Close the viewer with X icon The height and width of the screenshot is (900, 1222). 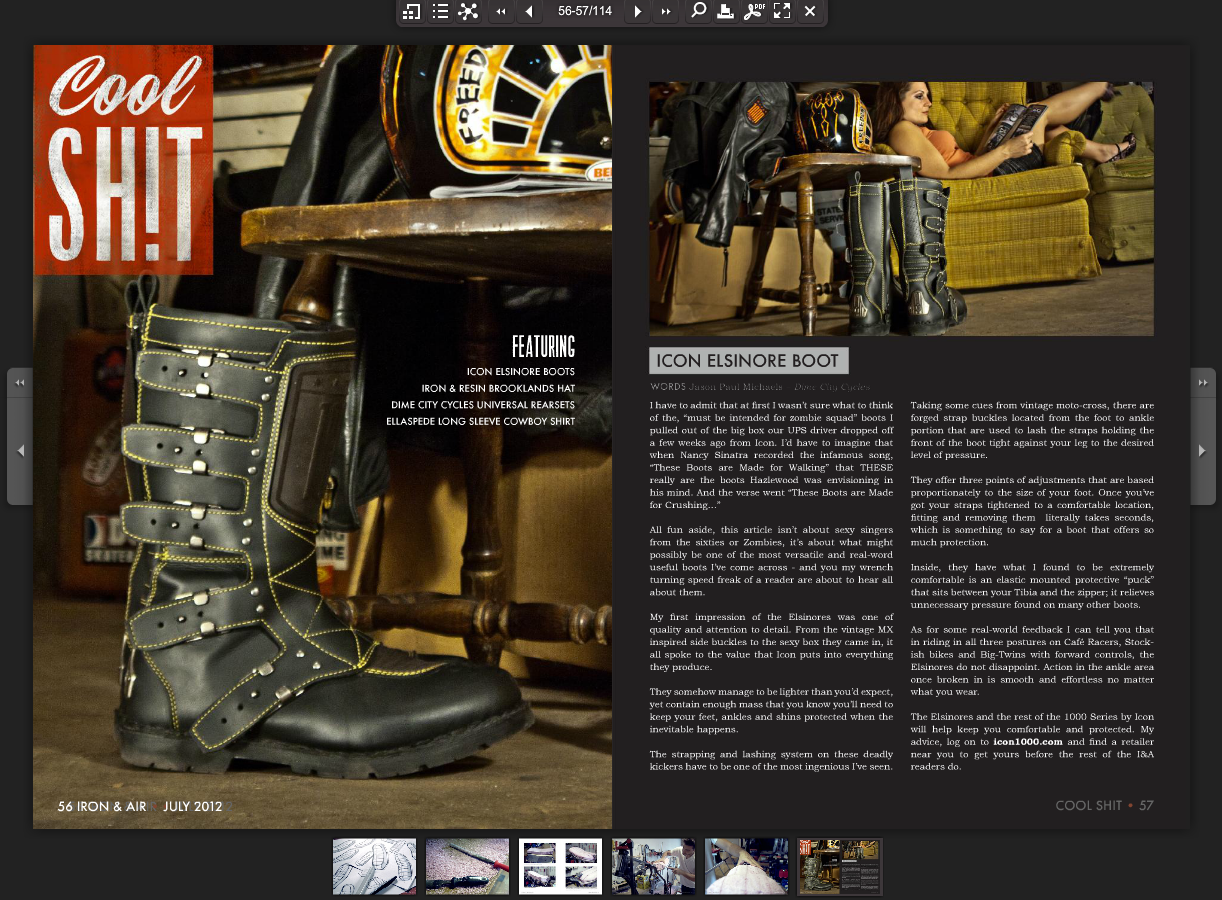(810, 11)
